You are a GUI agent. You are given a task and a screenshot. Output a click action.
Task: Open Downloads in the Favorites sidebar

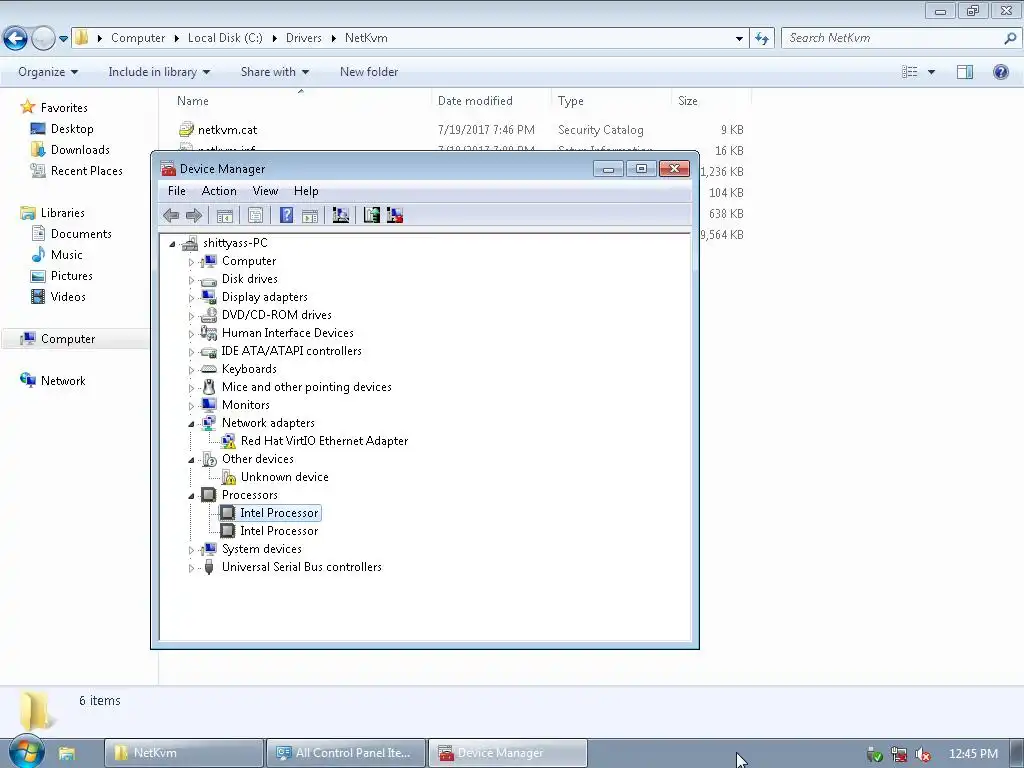[x=80, y=150]
